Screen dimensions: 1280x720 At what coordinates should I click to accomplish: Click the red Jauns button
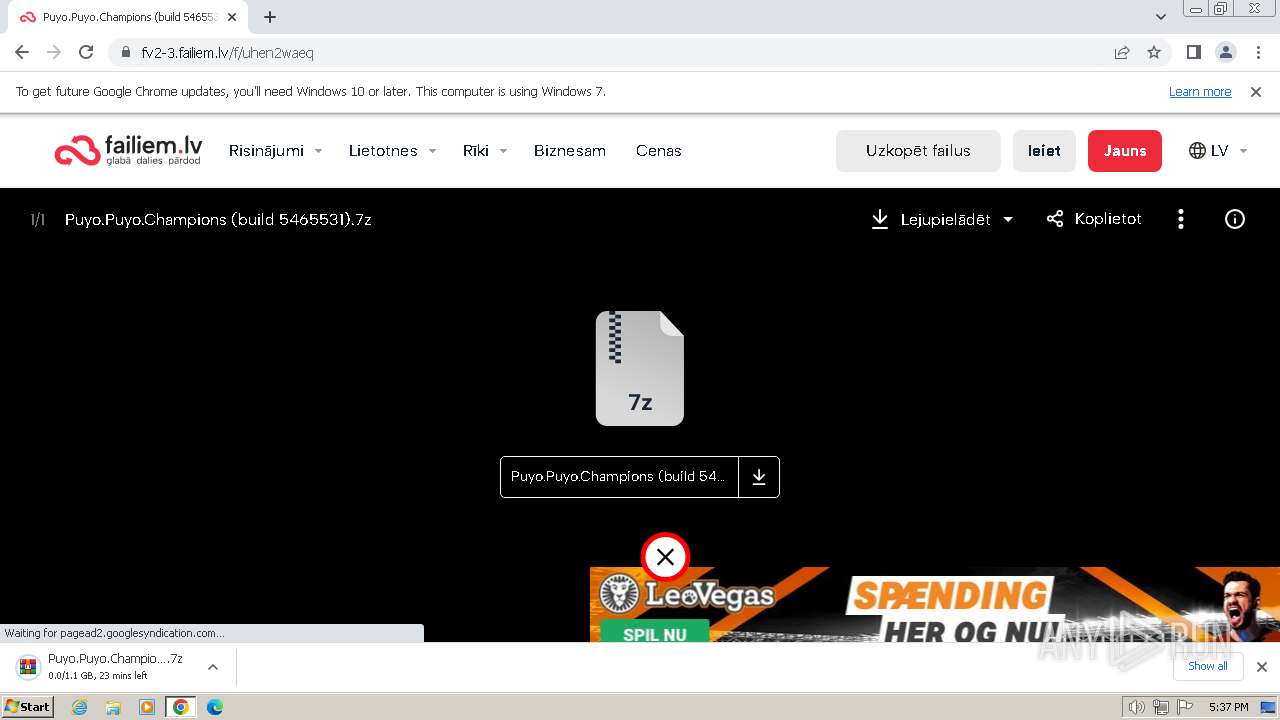point(1125,151)
